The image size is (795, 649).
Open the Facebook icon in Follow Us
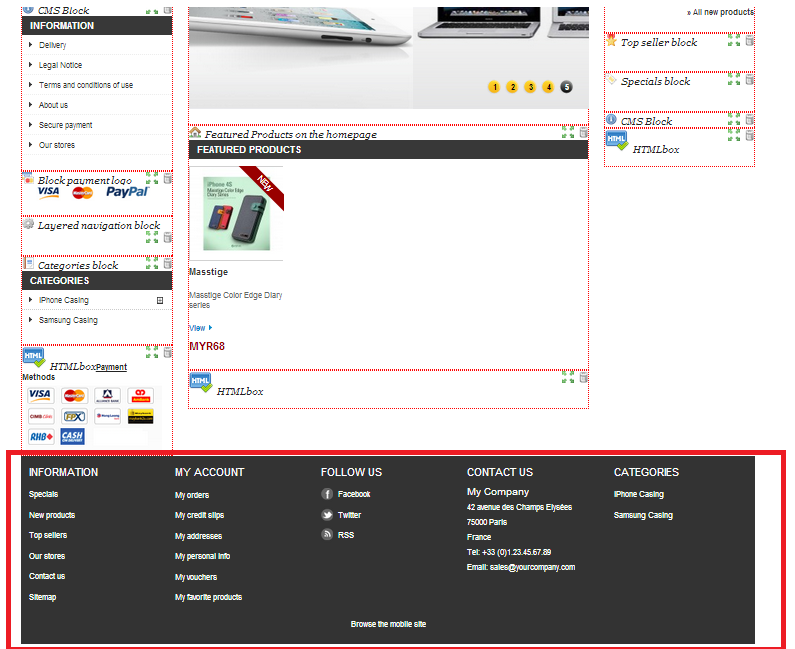(x=327, y=494)
